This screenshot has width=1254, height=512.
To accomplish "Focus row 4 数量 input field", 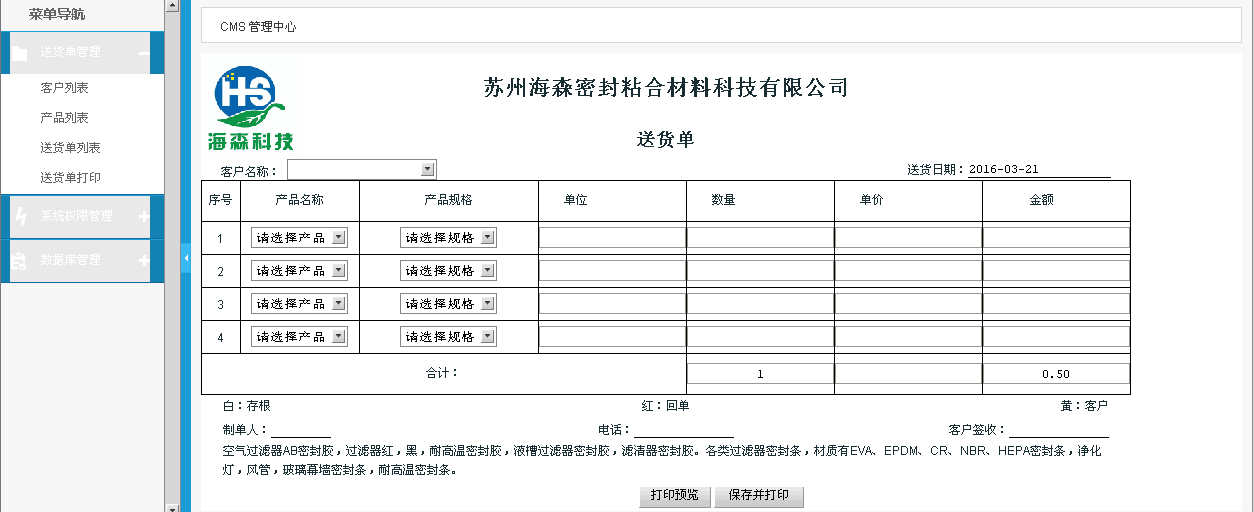I will point(760,337).
